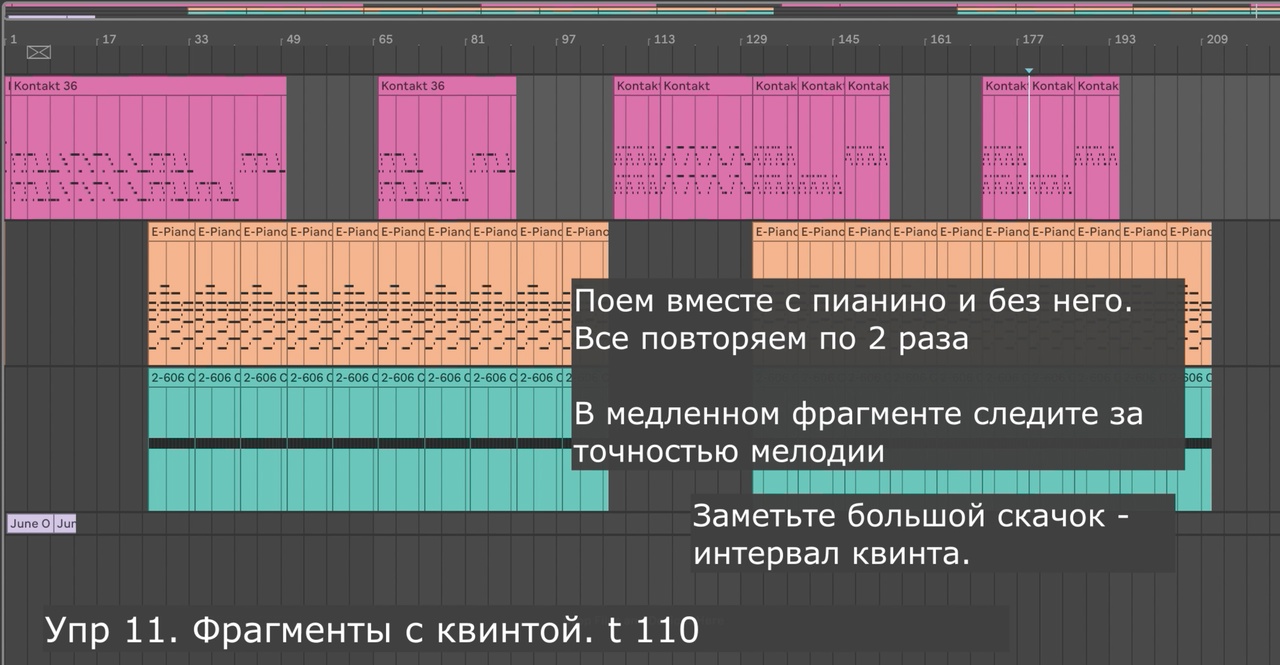Click the arrangement overview strip at the top

click(x=640, y=10)
